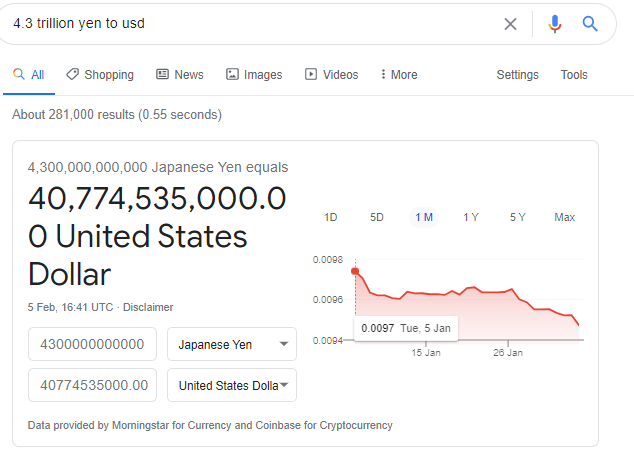Click the 0.0097 Tue, 5 Jan tooltip
The height and width of the screenshot is (451, 634).
tap(406, 328)
